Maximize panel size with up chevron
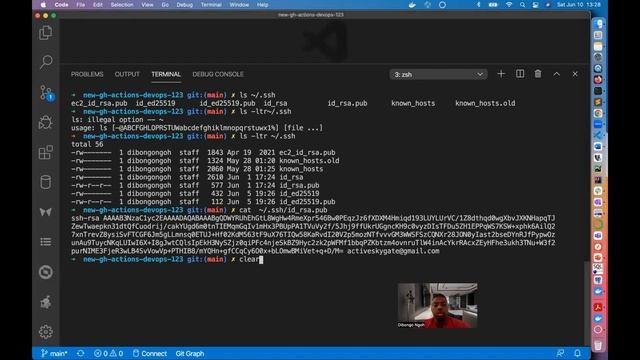The width and height of the screenshot is (640, 360). (556, 74)
